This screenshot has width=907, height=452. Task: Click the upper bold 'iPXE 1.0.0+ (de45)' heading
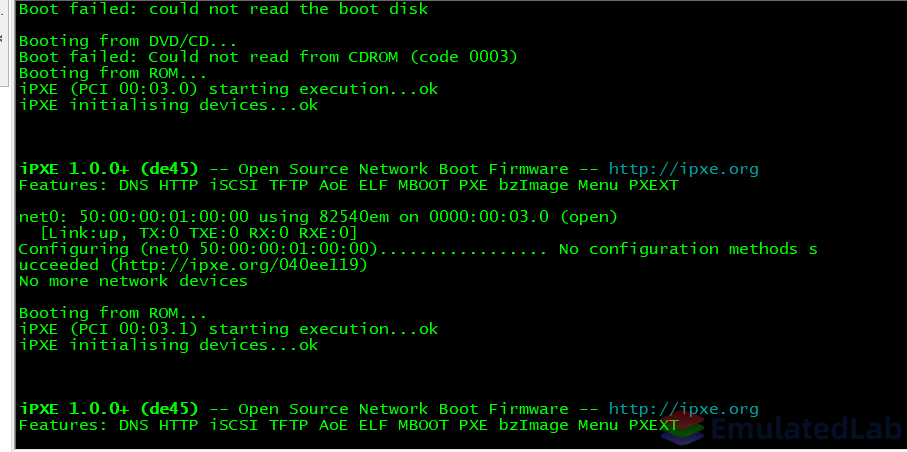[109, 170]
